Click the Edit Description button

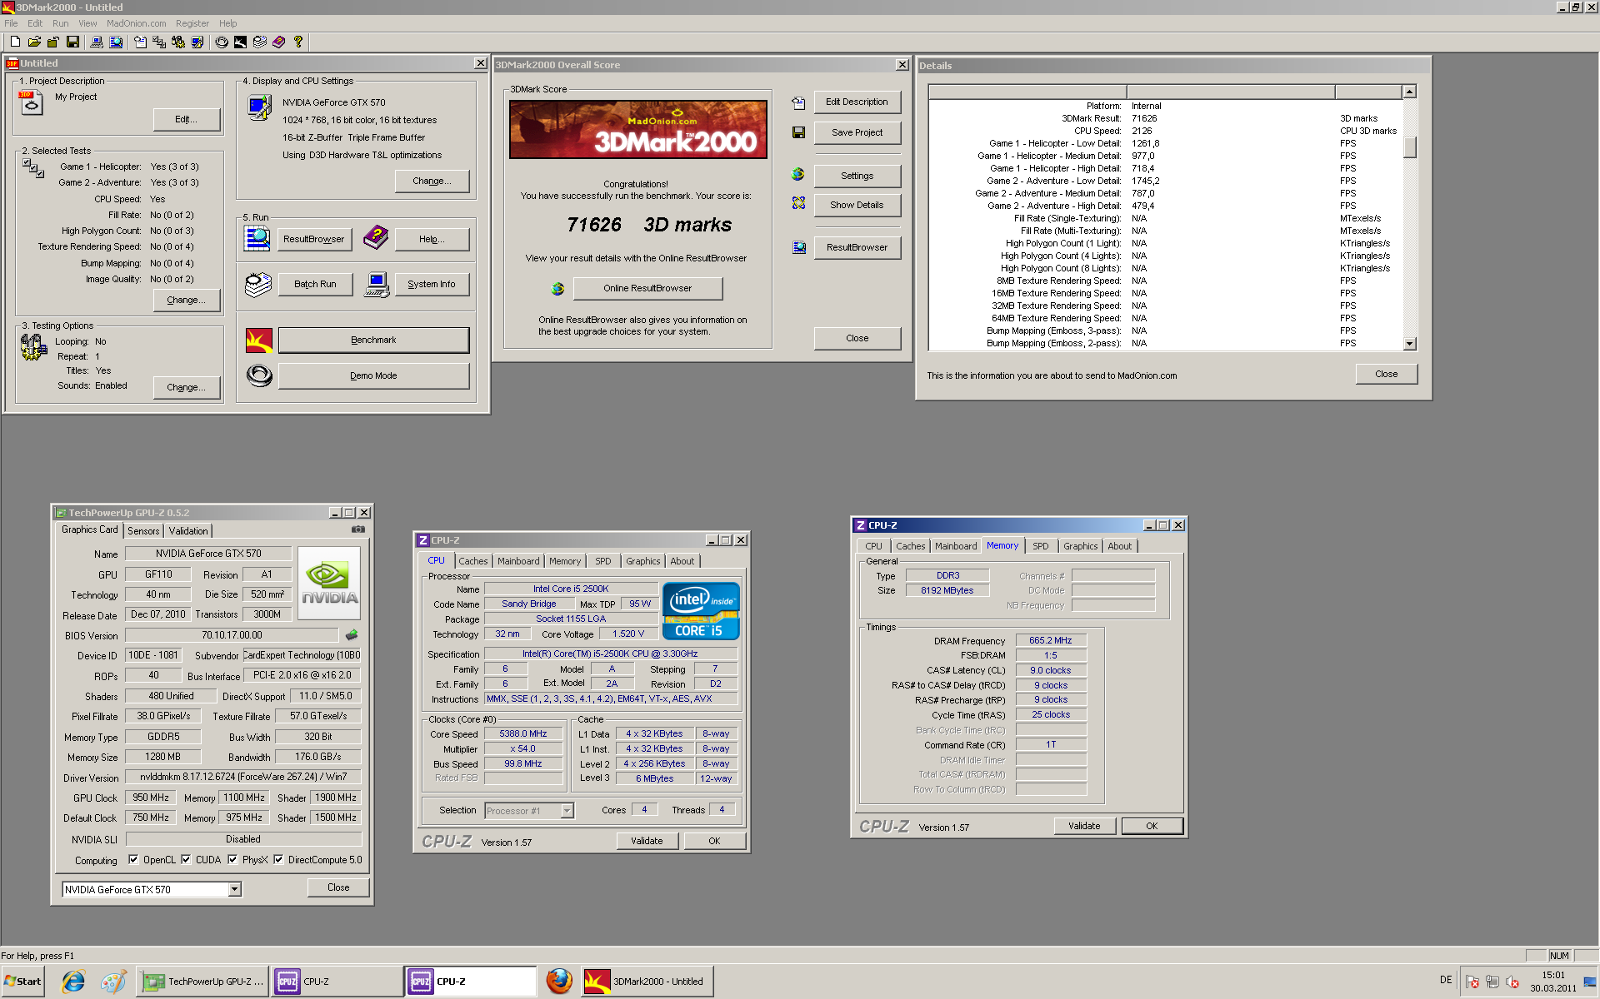pyautogui.click(x=857, y=102)
